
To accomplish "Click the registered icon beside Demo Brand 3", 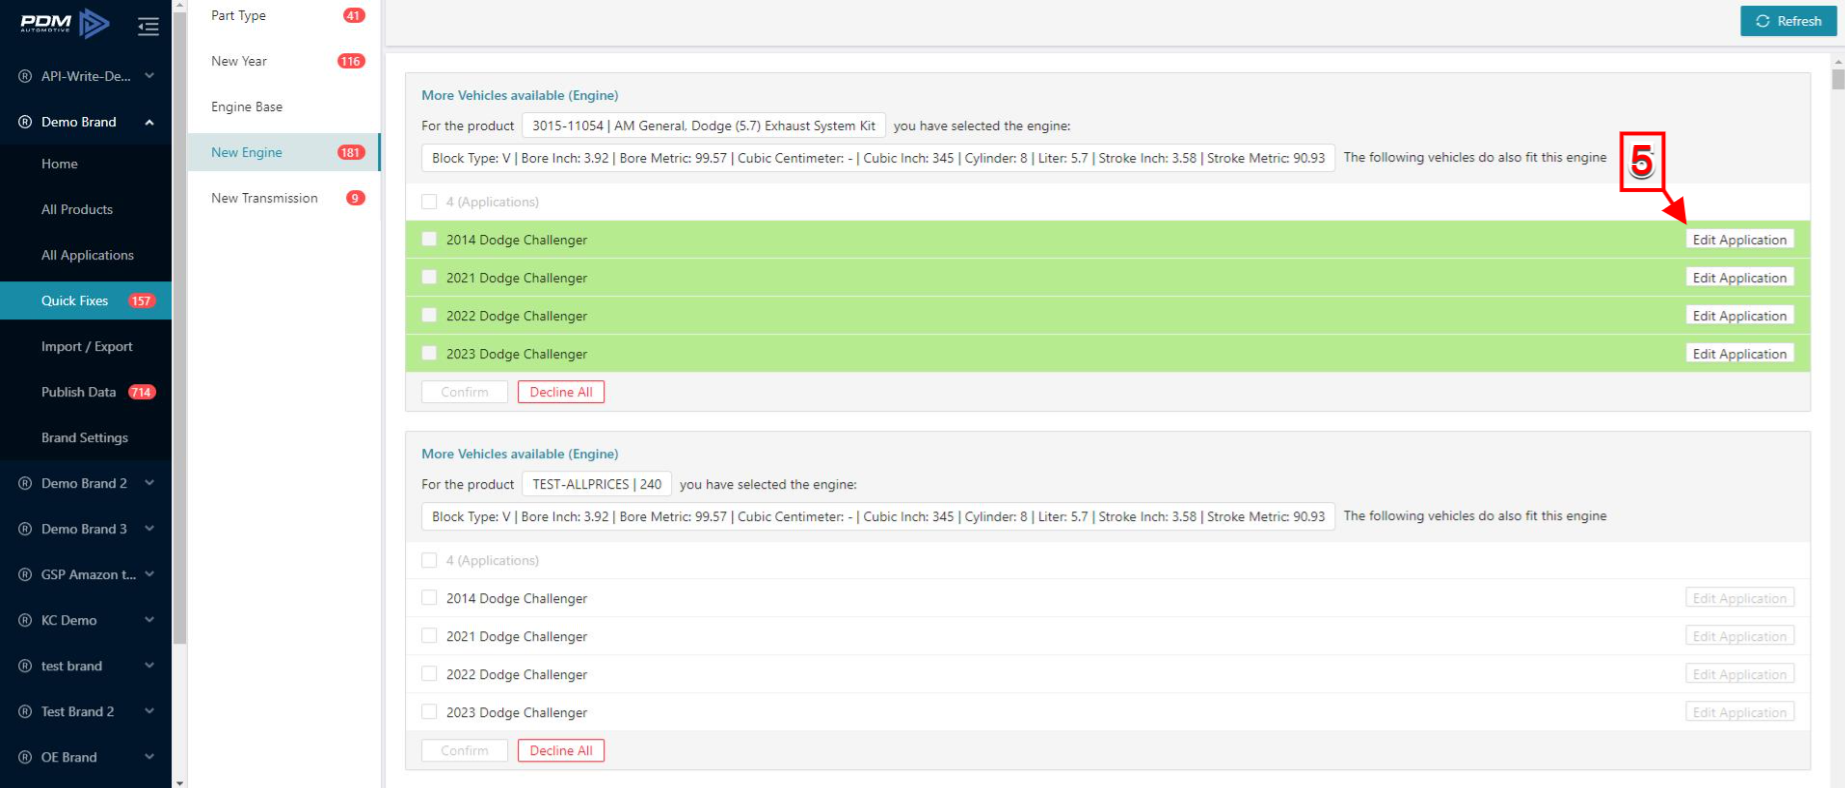I will click(x=25, y=529).
